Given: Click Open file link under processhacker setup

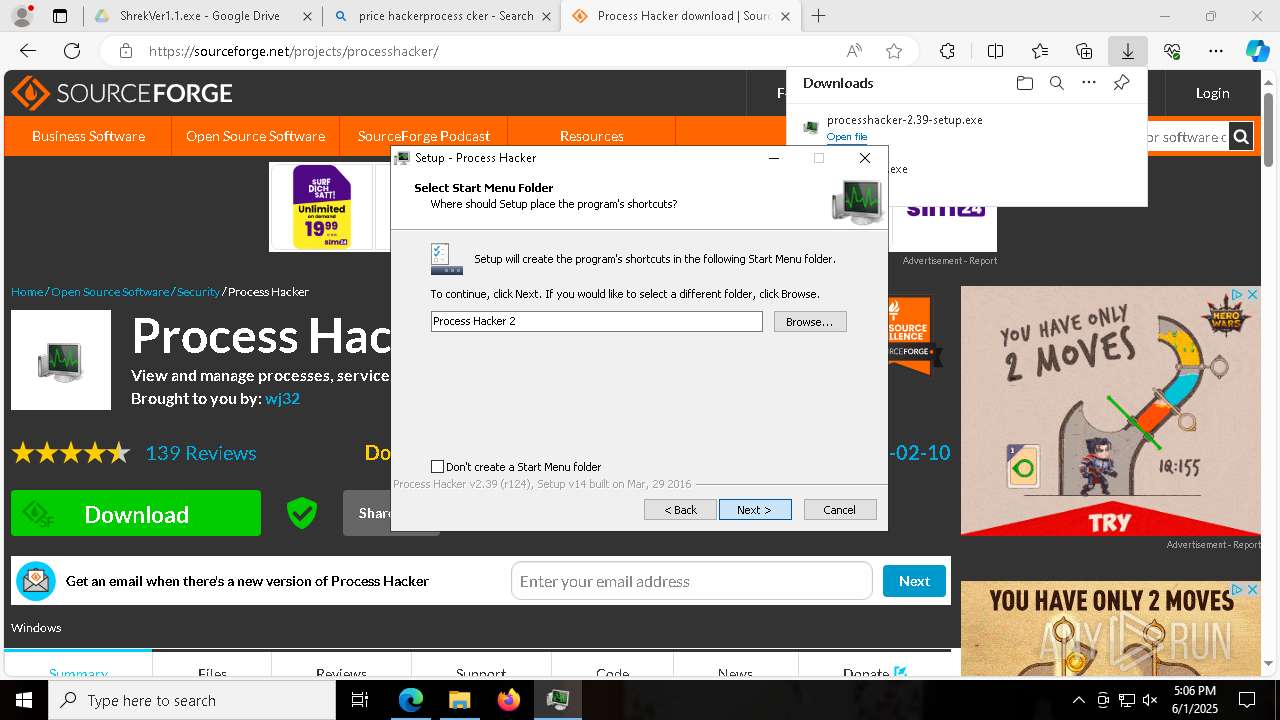Looking at the screenshot, I should point(847,137).
